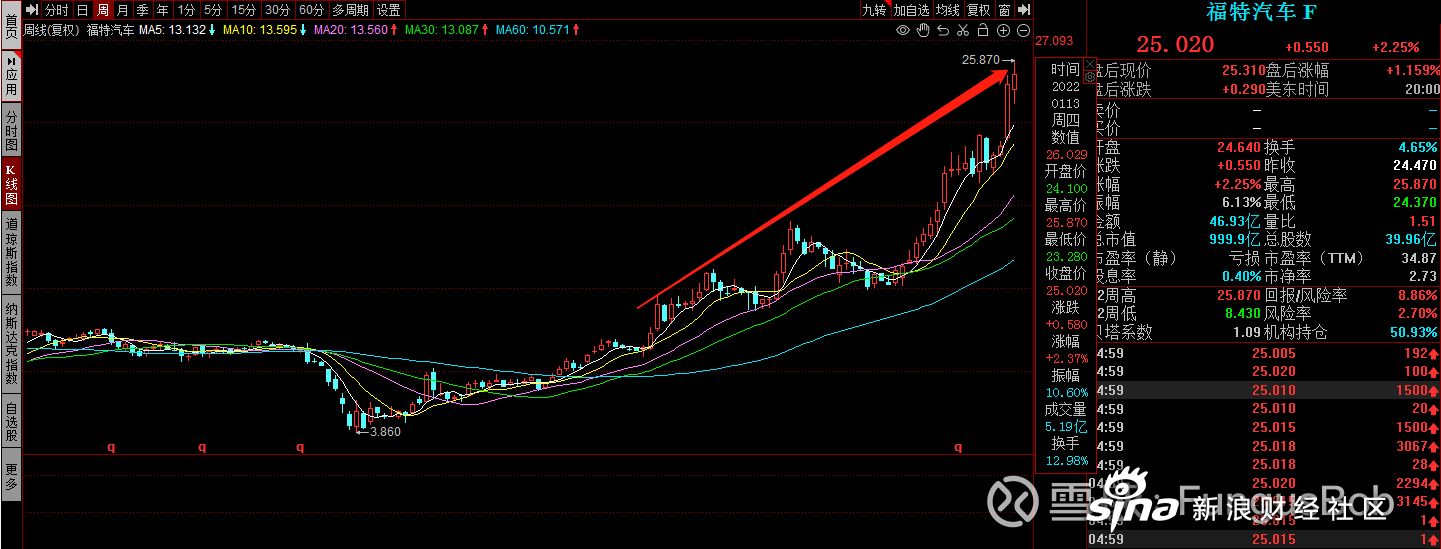Open the 多周期 multi-period view
Screen dimensions: 1441x549
pyautogui.click(x=350, y=10)
